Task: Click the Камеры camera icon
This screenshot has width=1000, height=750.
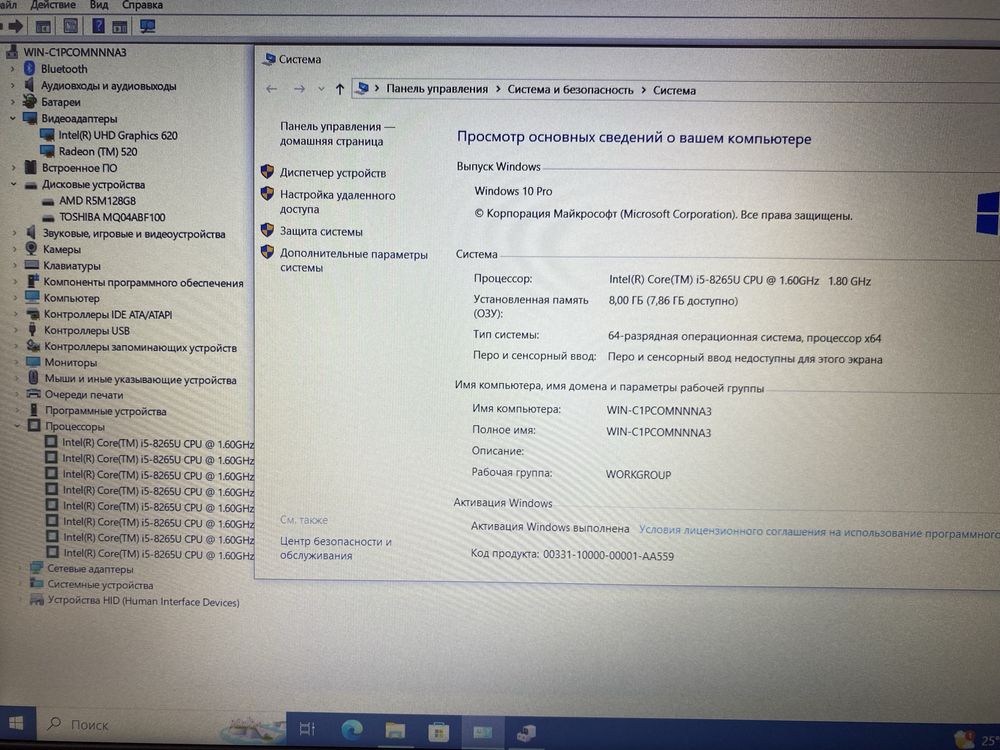Action: point(31,249)
